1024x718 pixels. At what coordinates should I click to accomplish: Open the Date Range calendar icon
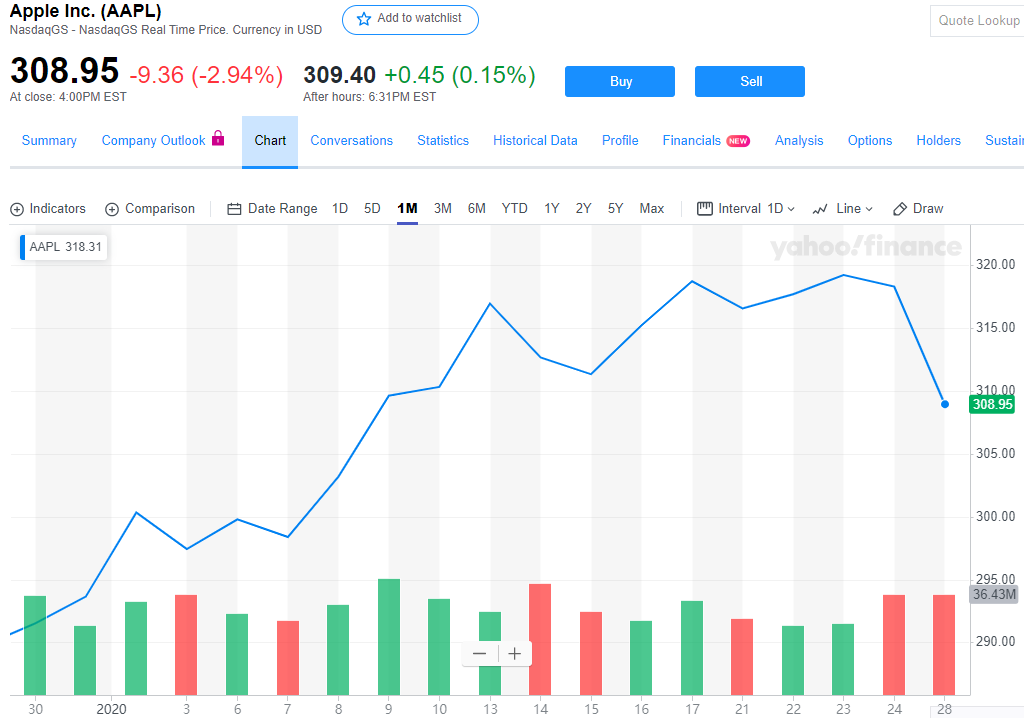235,209
